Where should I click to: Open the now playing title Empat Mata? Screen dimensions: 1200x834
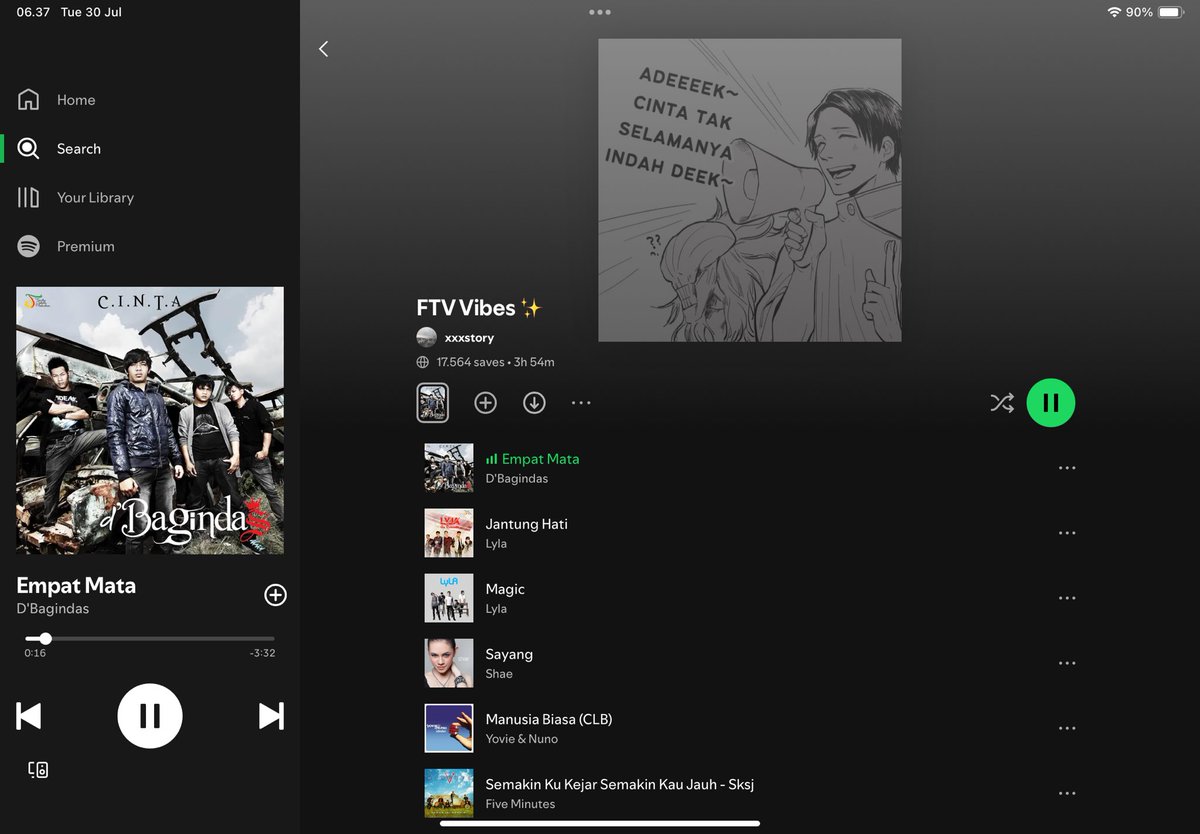(76, 586)
